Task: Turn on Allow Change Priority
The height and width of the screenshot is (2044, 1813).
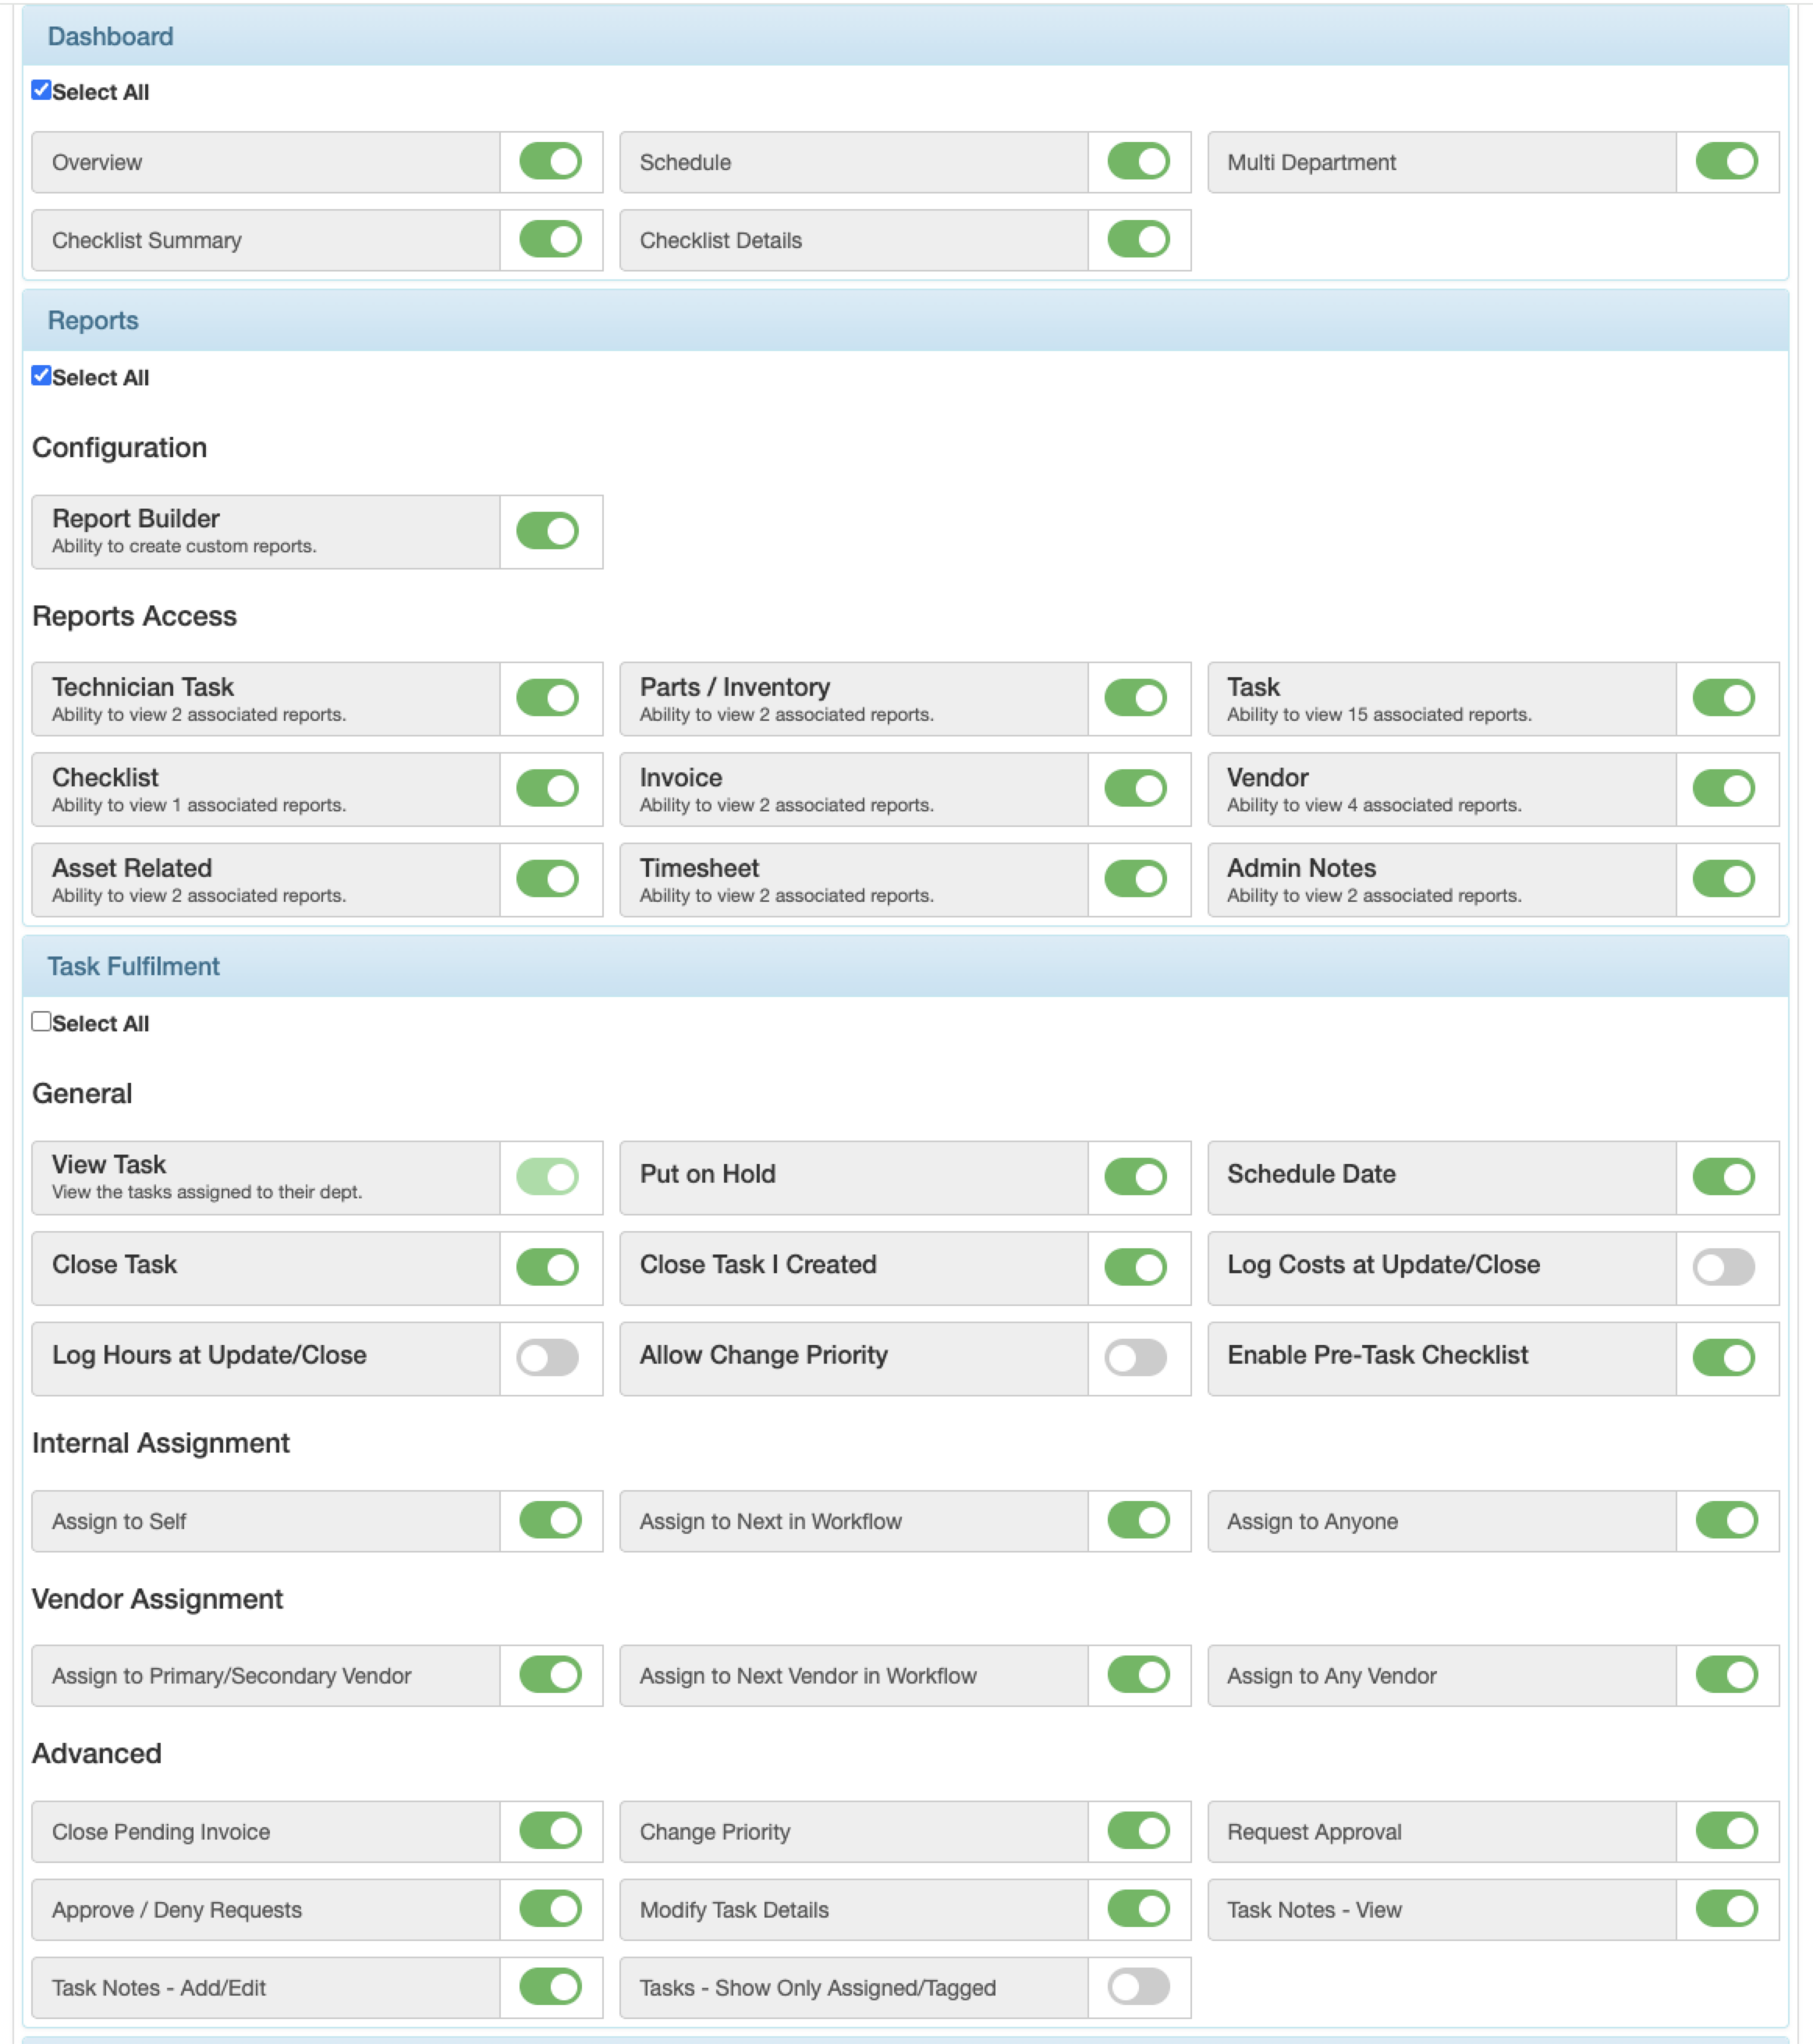Action: click(x=1136, y=1357)
